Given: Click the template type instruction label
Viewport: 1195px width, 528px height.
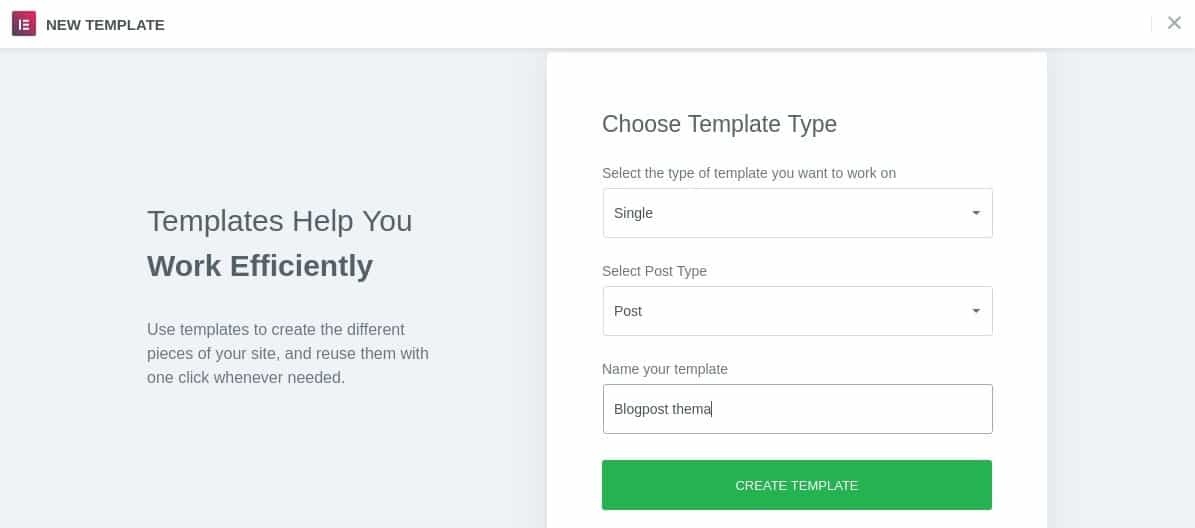Looking at the screenshot, I should tap(748, 173).
